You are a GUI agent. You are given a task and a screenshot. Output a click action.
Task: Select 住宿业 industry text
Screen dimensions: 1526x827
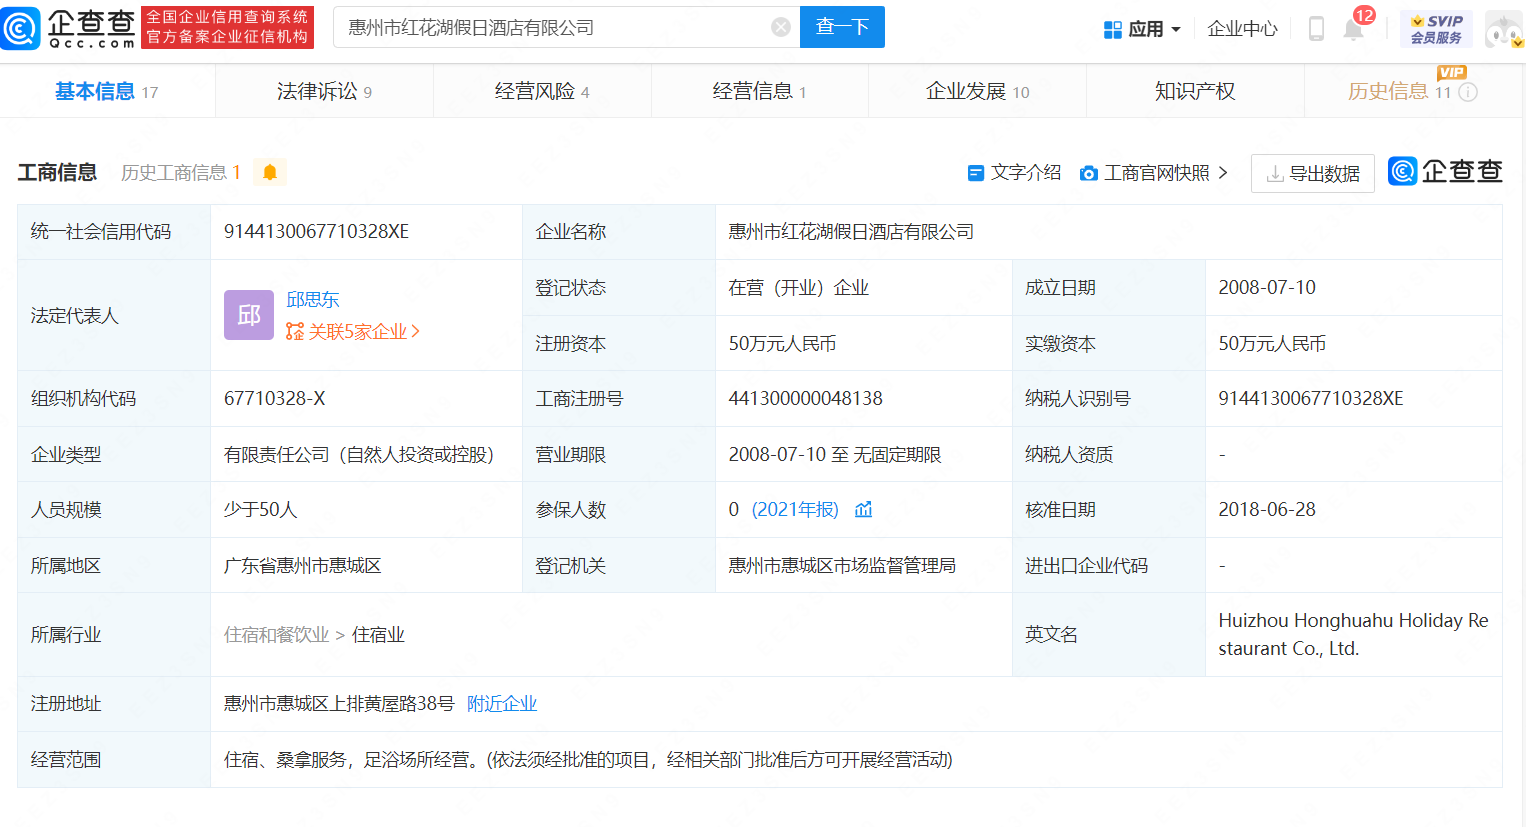(378, 634)
